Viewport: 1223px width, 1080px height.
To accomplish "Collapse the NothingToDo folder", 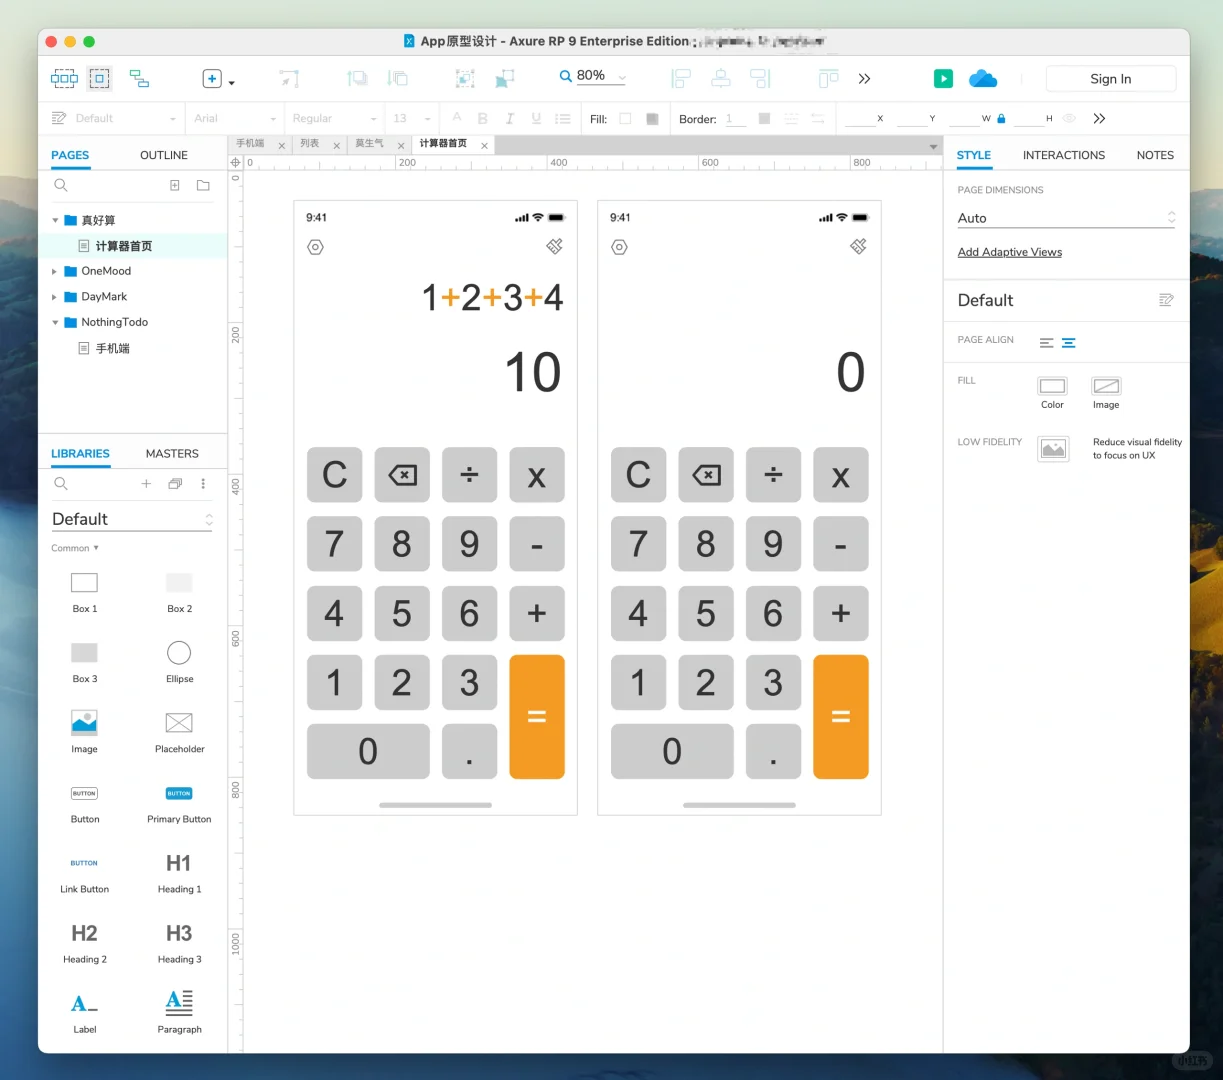I will [x=57, y=322].
